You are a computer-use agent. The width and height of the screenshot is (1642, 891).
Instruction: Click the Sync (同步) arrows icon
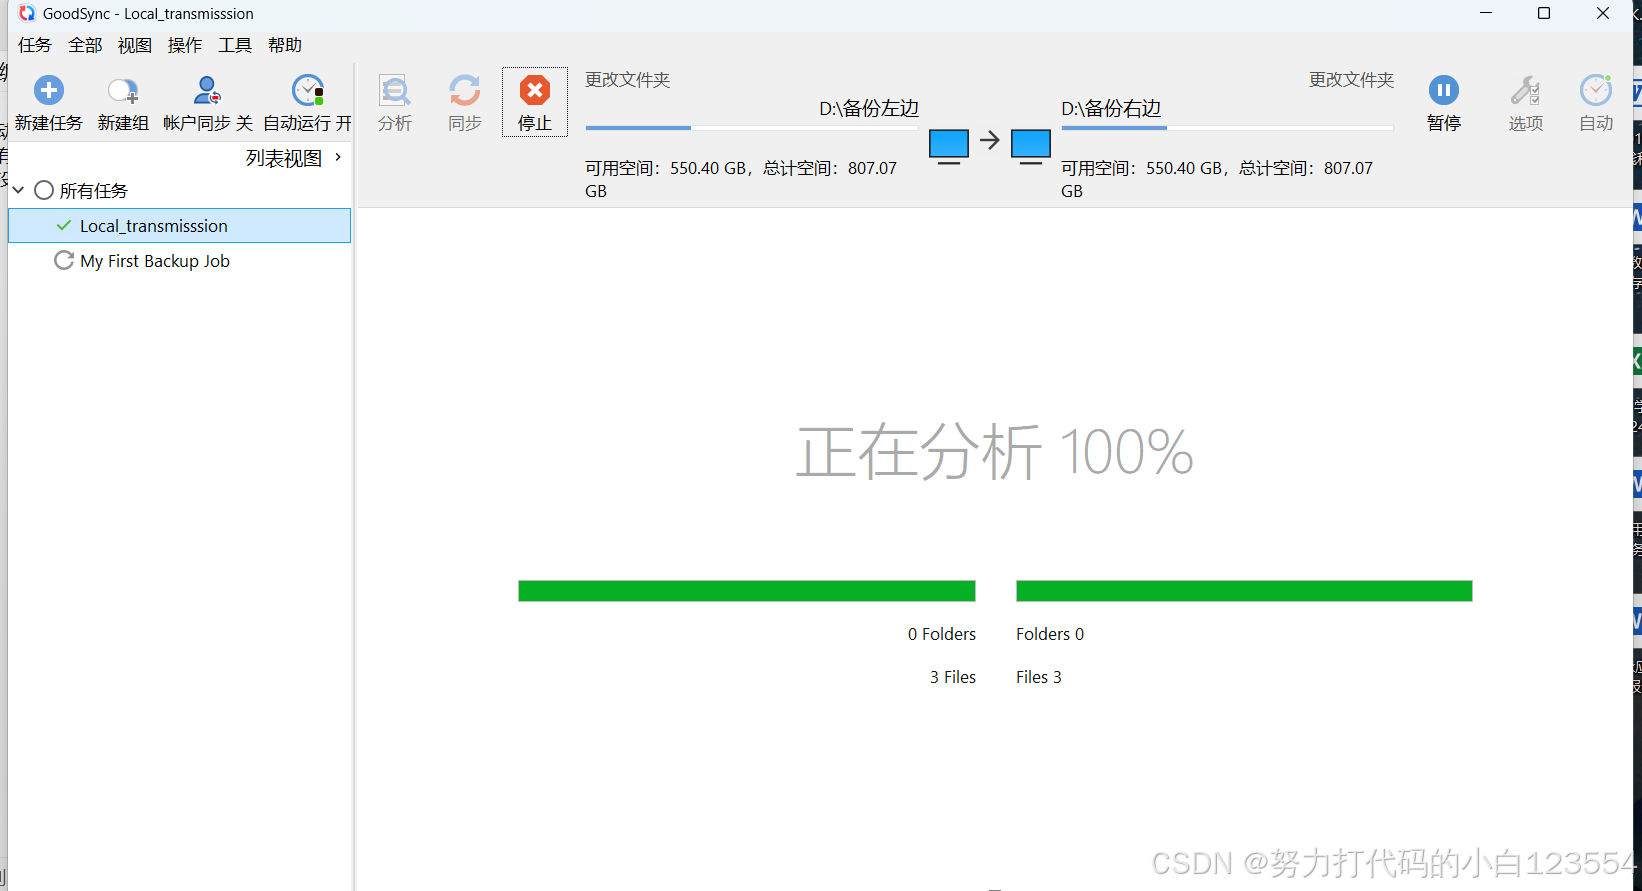tap(464, 90)
